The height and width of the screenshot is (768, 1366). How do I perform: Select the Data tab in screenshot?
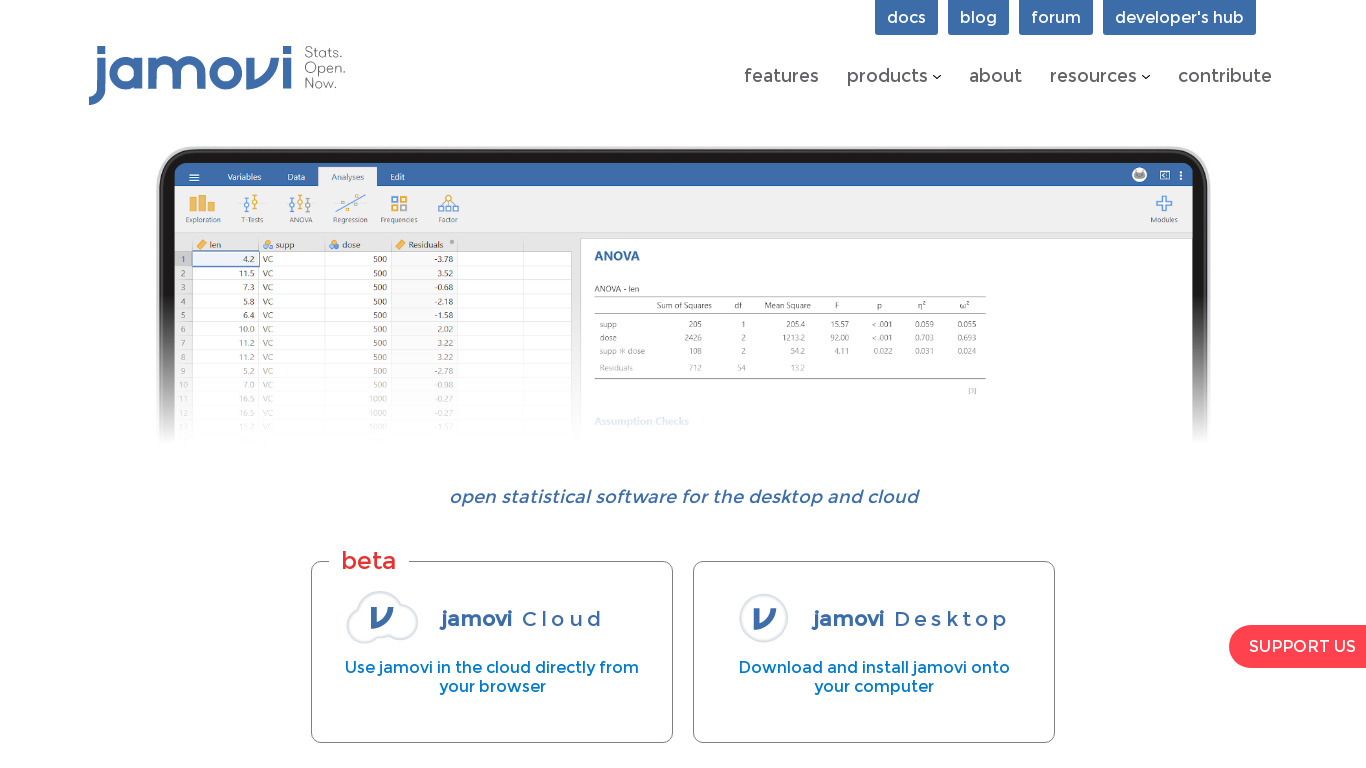point(296,177)
